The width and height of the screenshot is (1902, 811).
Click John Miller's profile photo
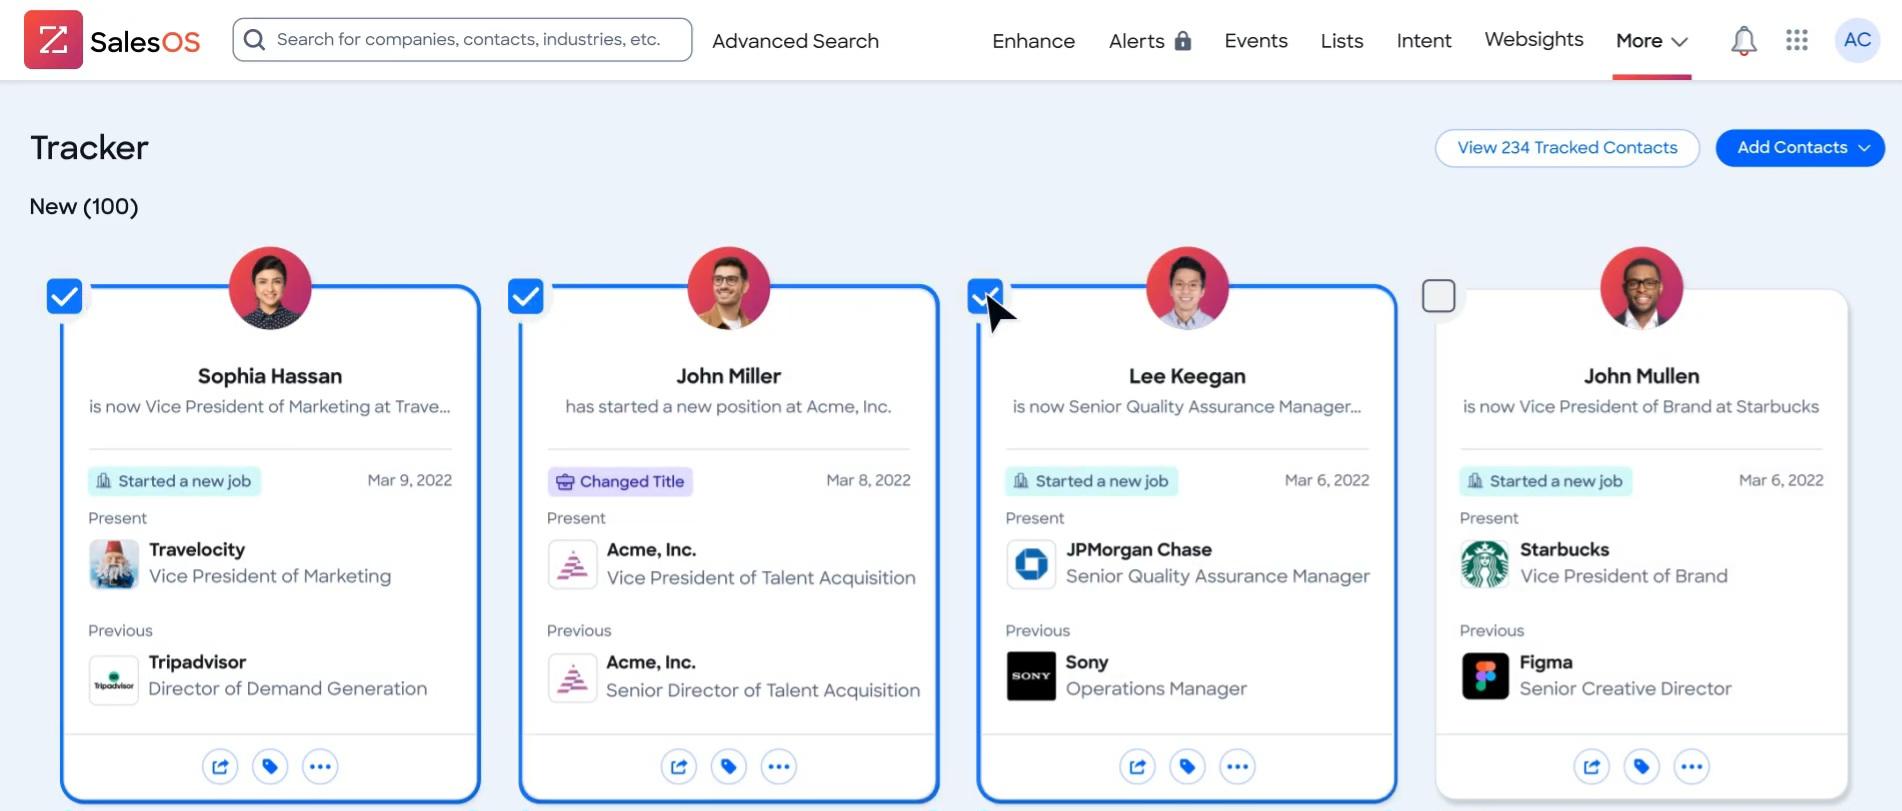[729, 288]
